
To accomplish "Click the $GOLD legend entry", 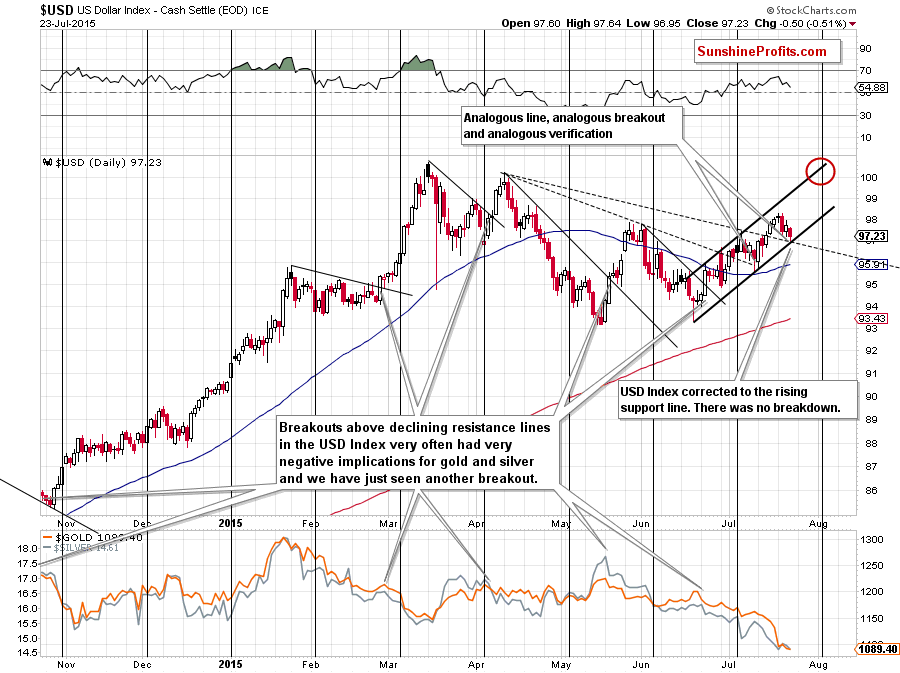I will [93, 538].
